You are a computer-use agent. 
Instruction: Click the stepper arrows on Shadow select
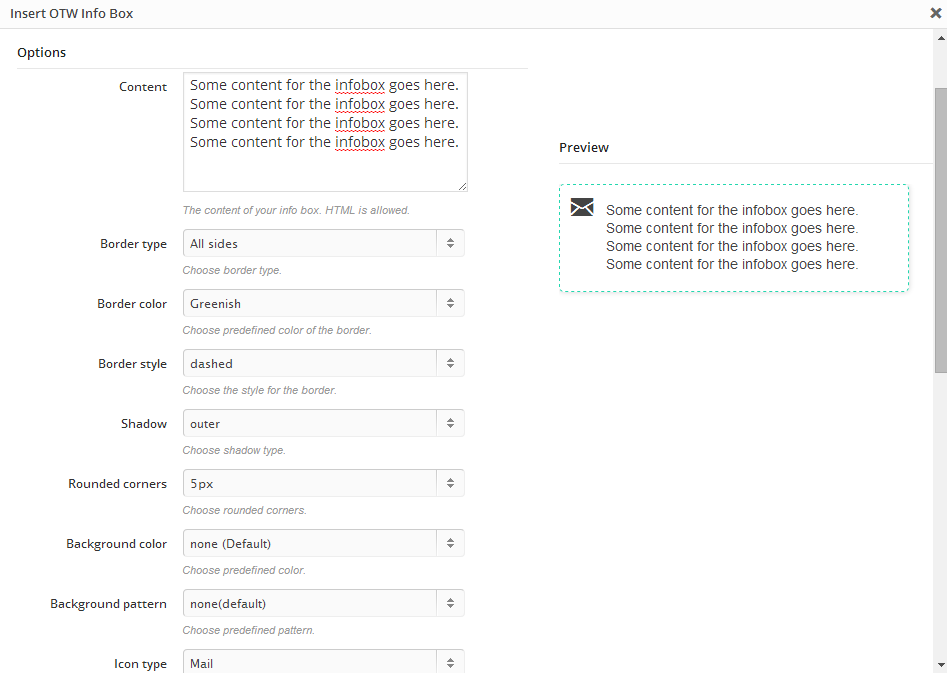[451, 423]
